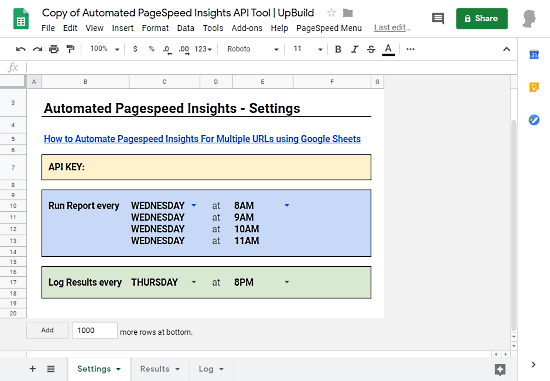The width and height of the screenshot is (550, 381).
Task: Open the font size dropdown
Action: coord(308,49)
